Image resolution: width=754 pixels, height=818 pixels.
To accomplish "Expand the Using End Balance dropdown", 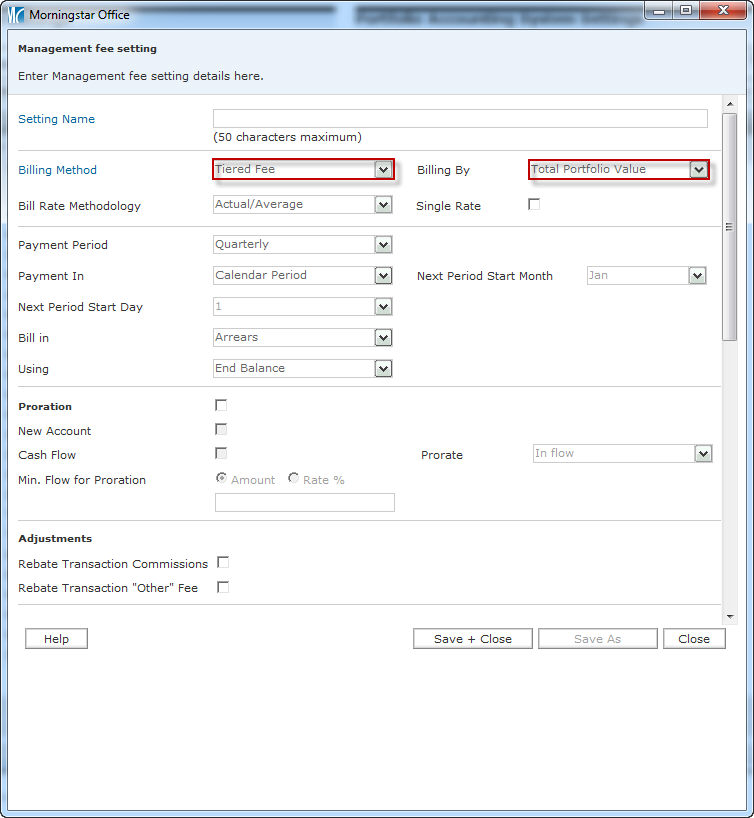I will click(303, 368).
